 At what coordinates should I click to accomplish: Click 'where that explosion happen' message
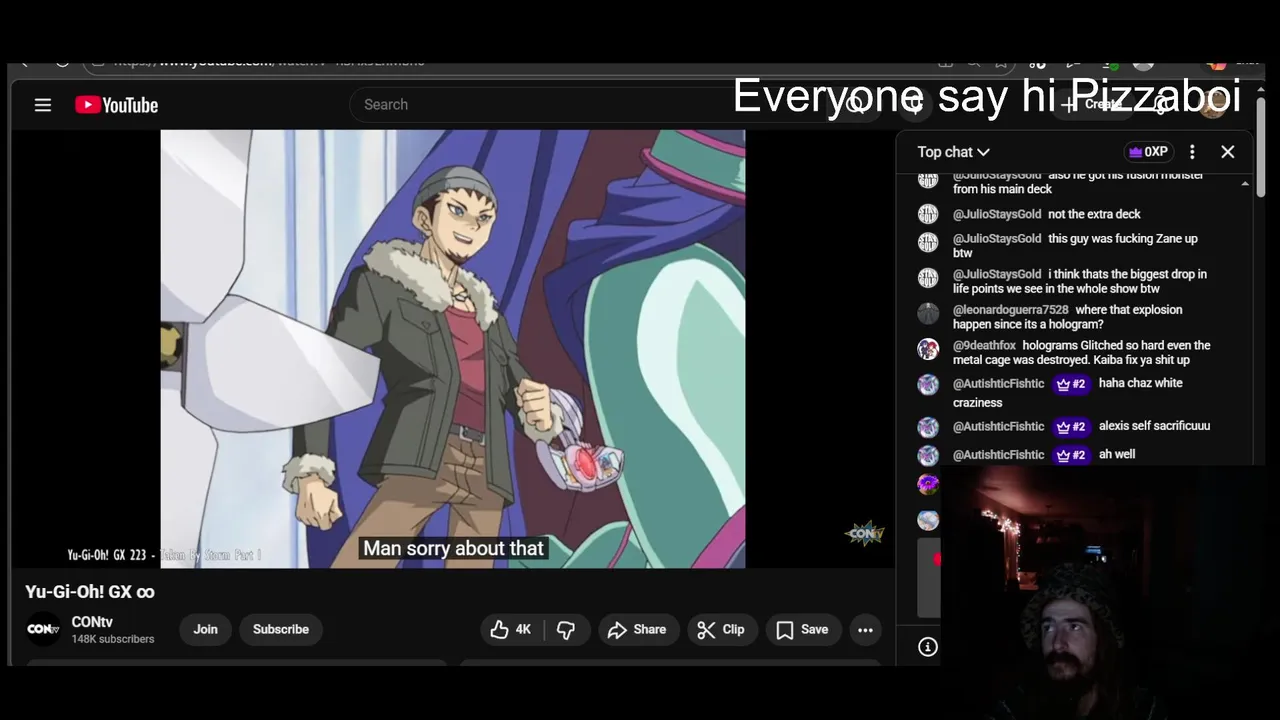coord(1067,317)
